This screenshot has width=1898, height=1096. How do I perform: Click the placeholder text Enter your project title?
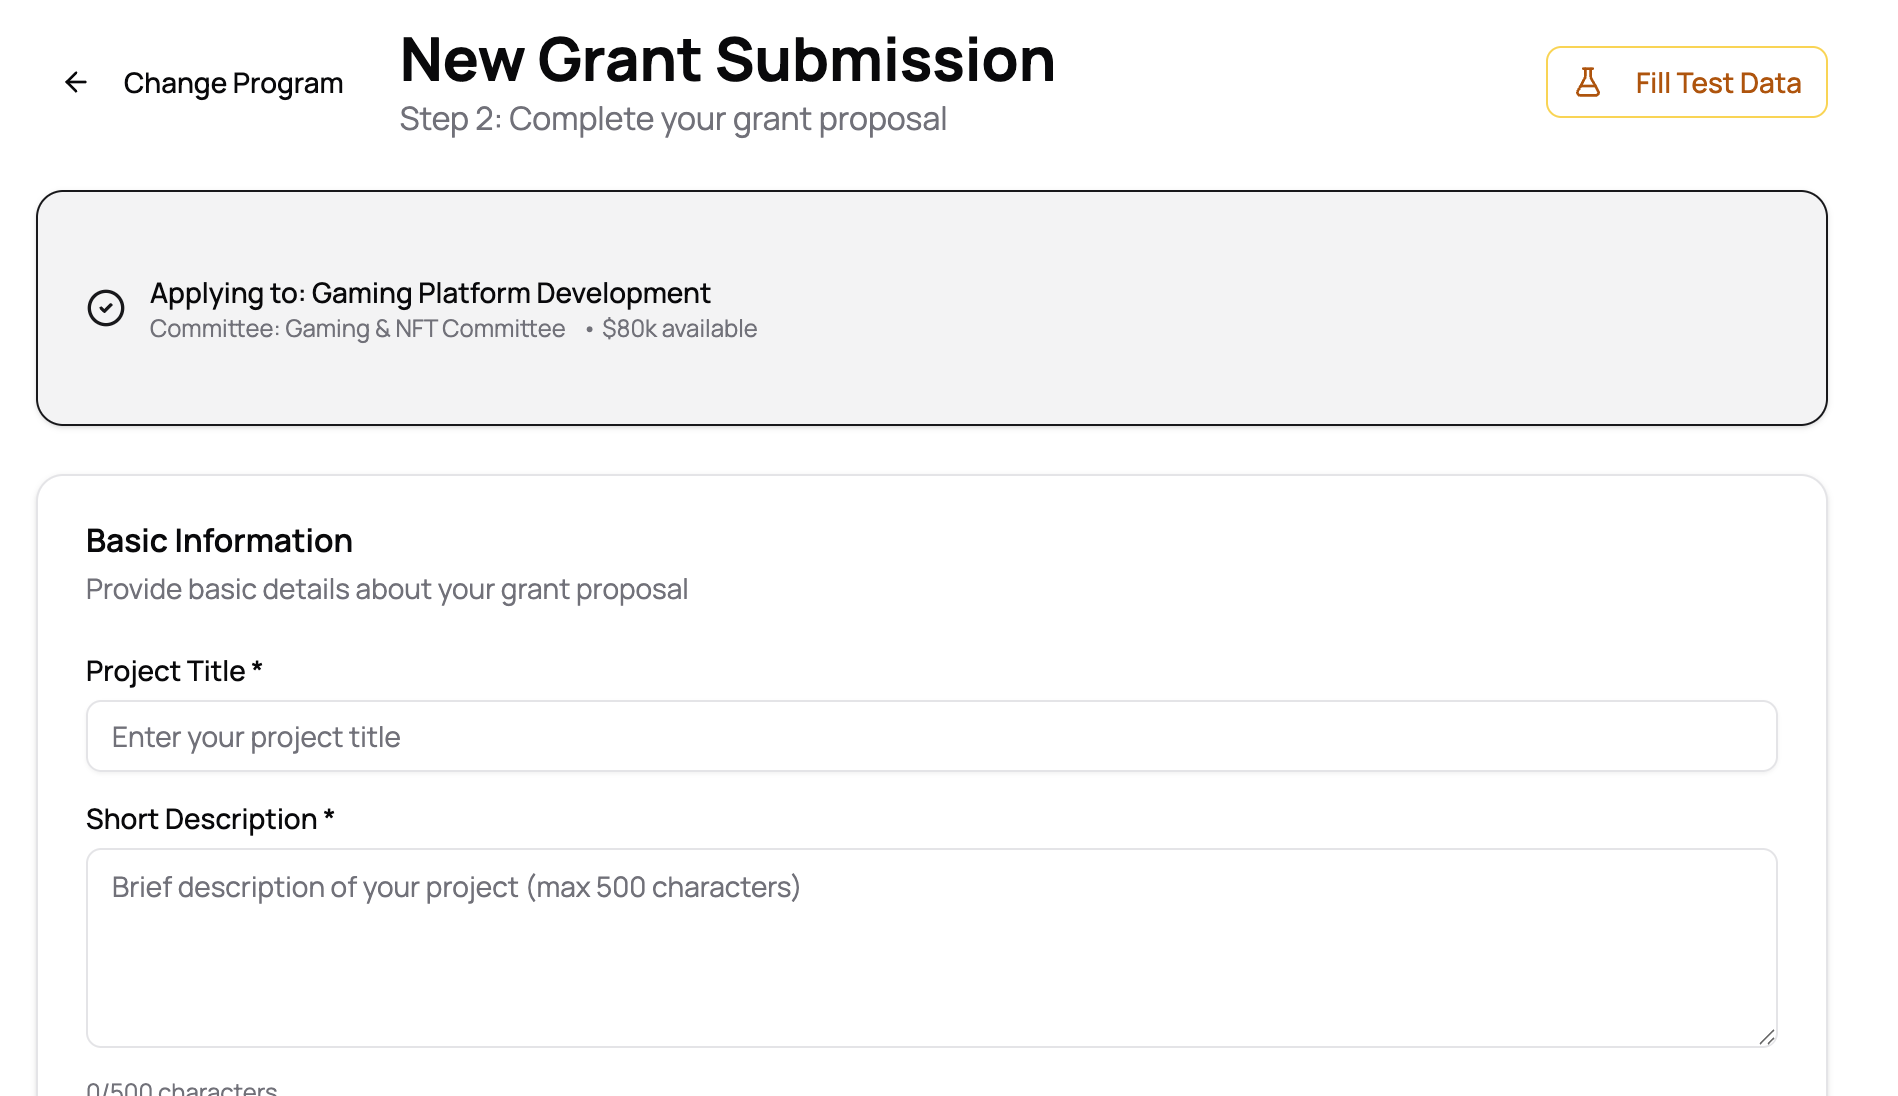coord(256,737)
